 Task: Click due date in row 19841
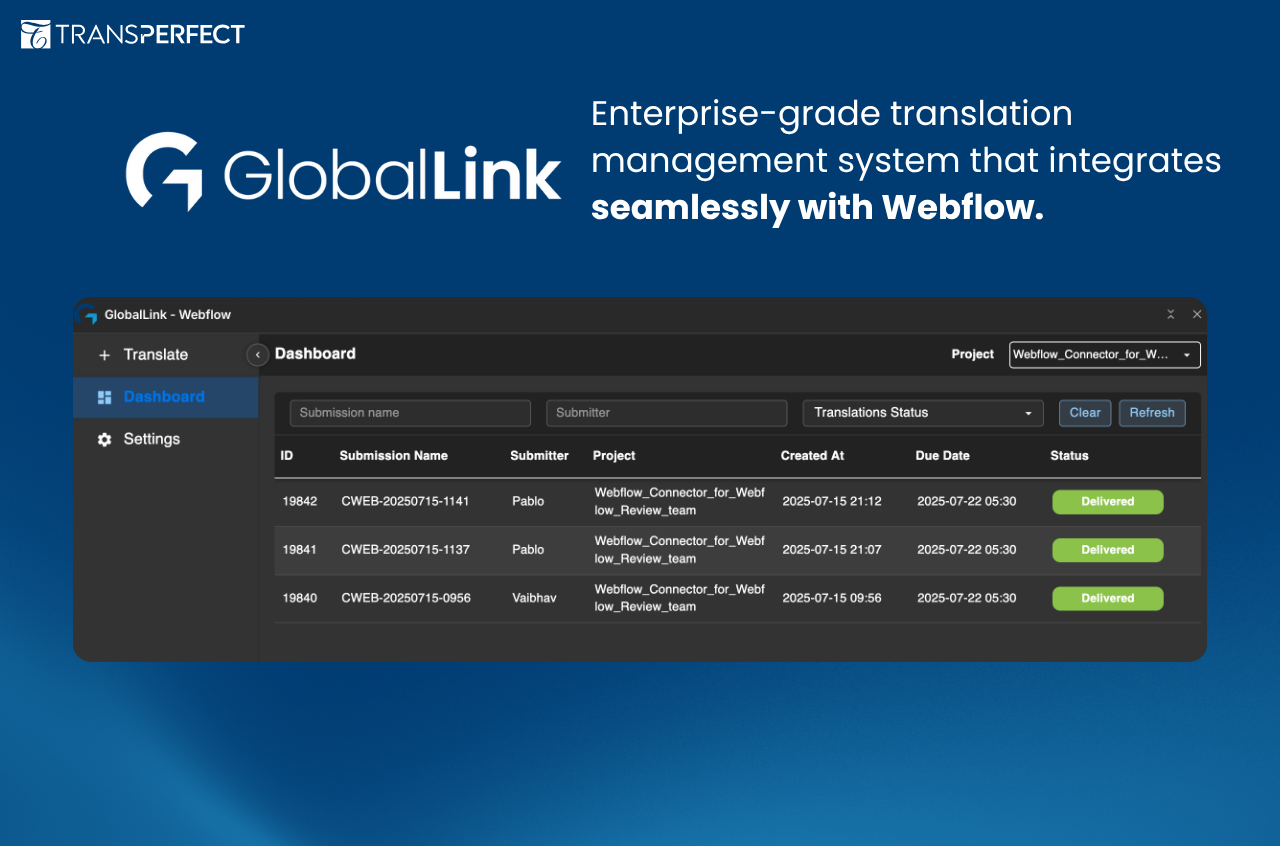click(x=967, y=550)
